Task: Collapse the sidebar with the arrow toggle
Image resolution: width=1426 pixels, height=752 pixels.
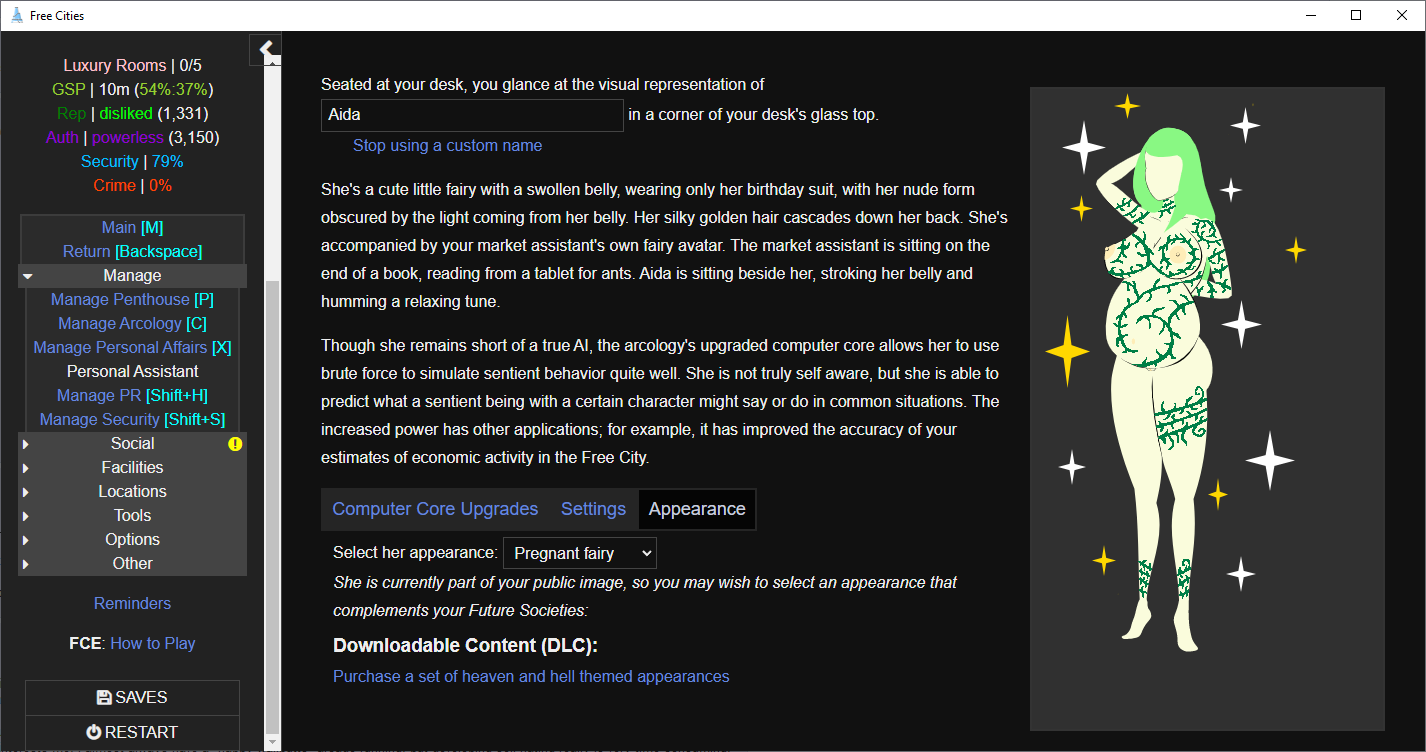Action: pos(266,49)
